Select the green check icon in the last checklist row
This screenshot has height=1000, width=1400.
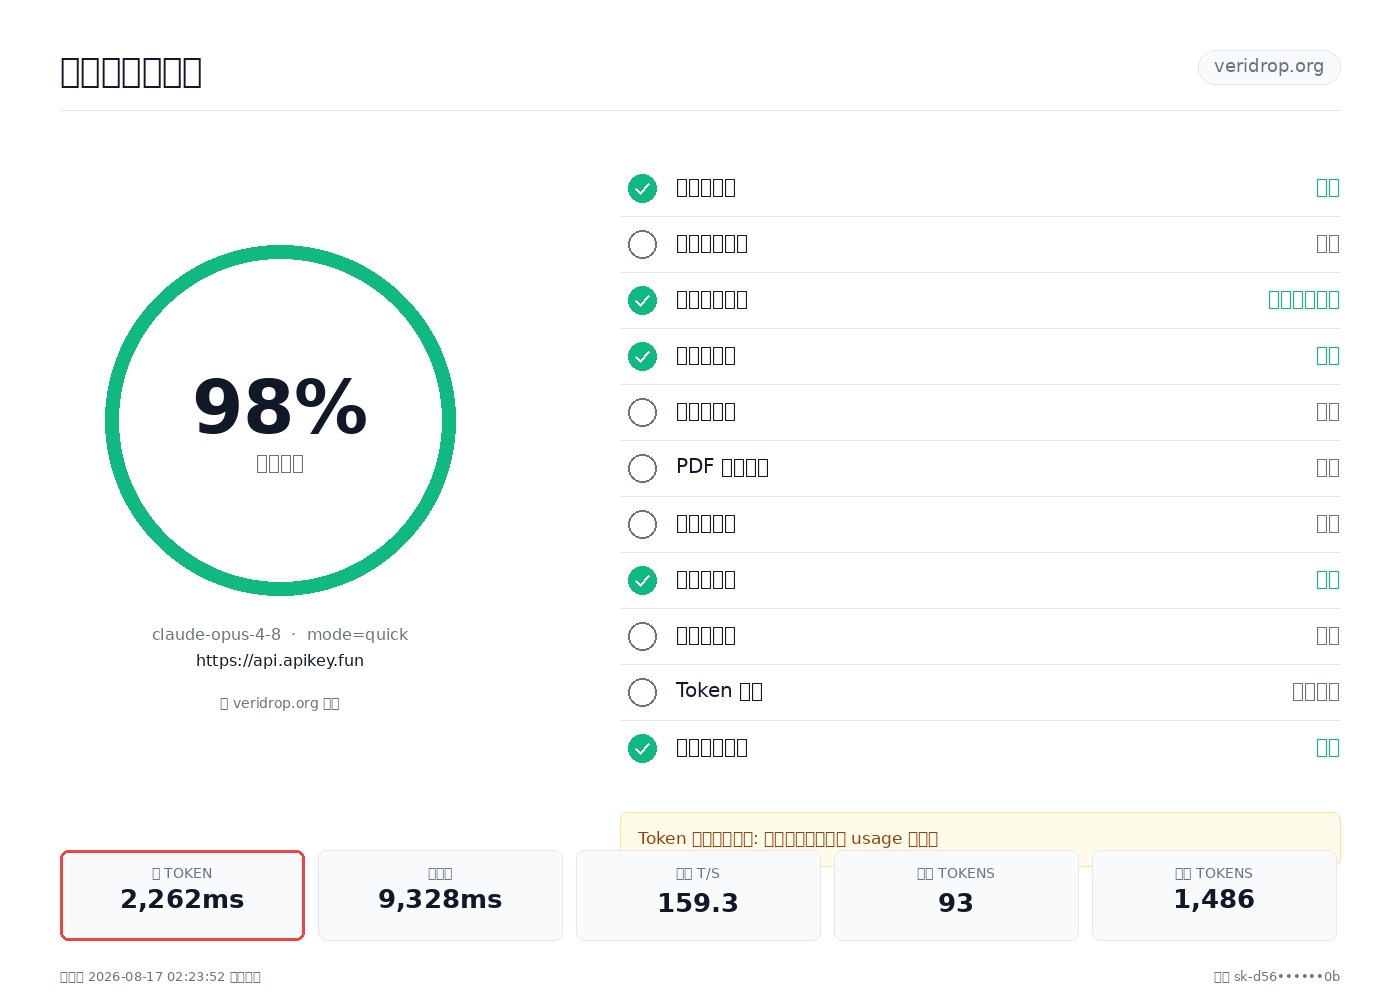tap(642, 748)
